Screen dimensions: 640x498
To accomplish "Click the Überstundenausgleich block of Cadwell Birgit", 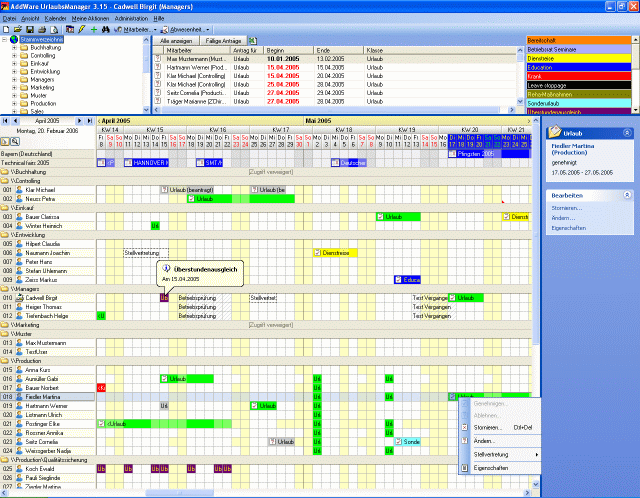I will [x=164, y=298].
